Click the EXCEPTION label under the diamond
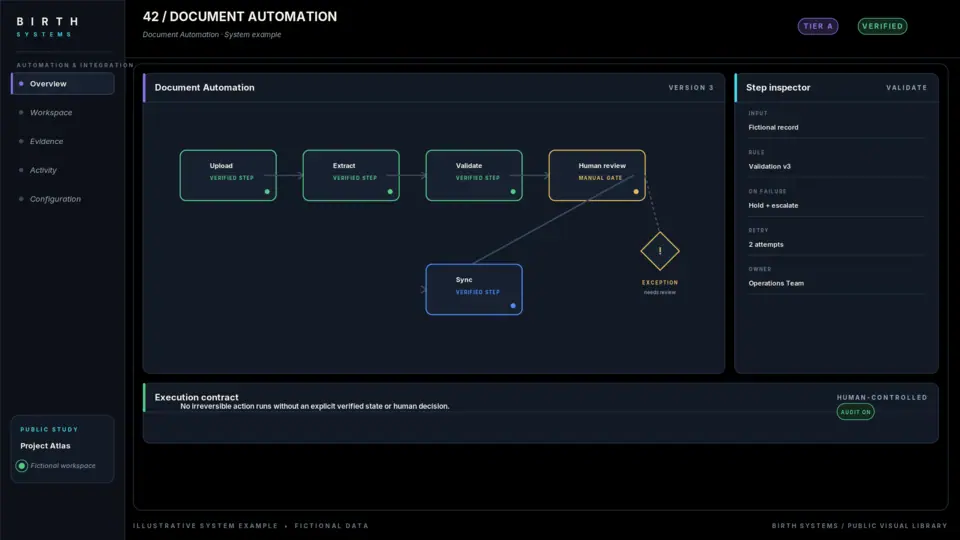Image resolution: width=960 pixels, height=540 pixels. pyautogui.click(x=660, y=283)
